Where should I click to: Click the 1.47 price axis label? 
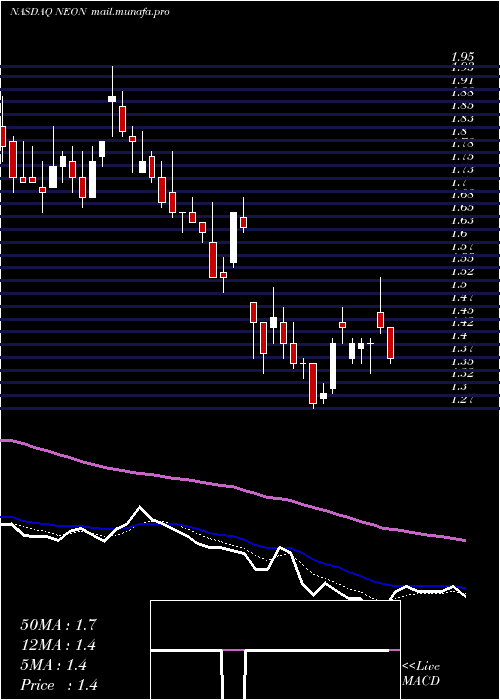tap(462, 297)
